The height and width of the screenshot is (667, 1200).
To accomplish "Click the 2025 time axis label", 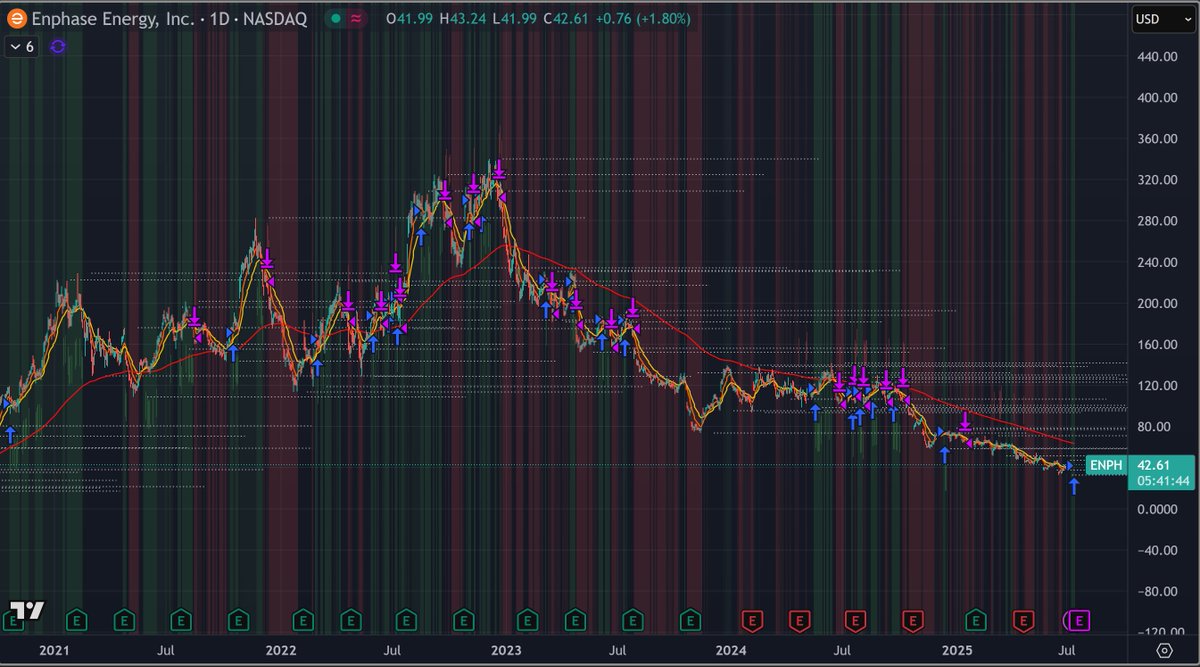I will click(x=957, y=650).
